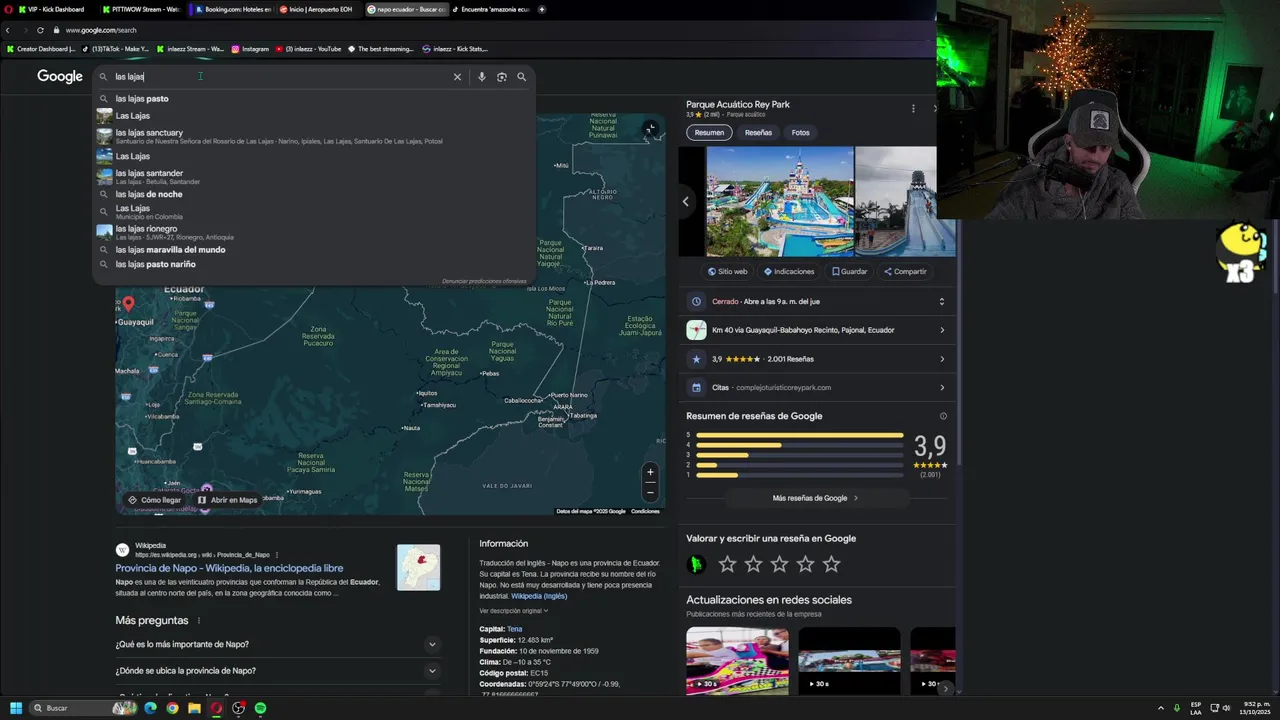
Task: Click the magnifier search submit icon
Action: [x=521, y=77]
